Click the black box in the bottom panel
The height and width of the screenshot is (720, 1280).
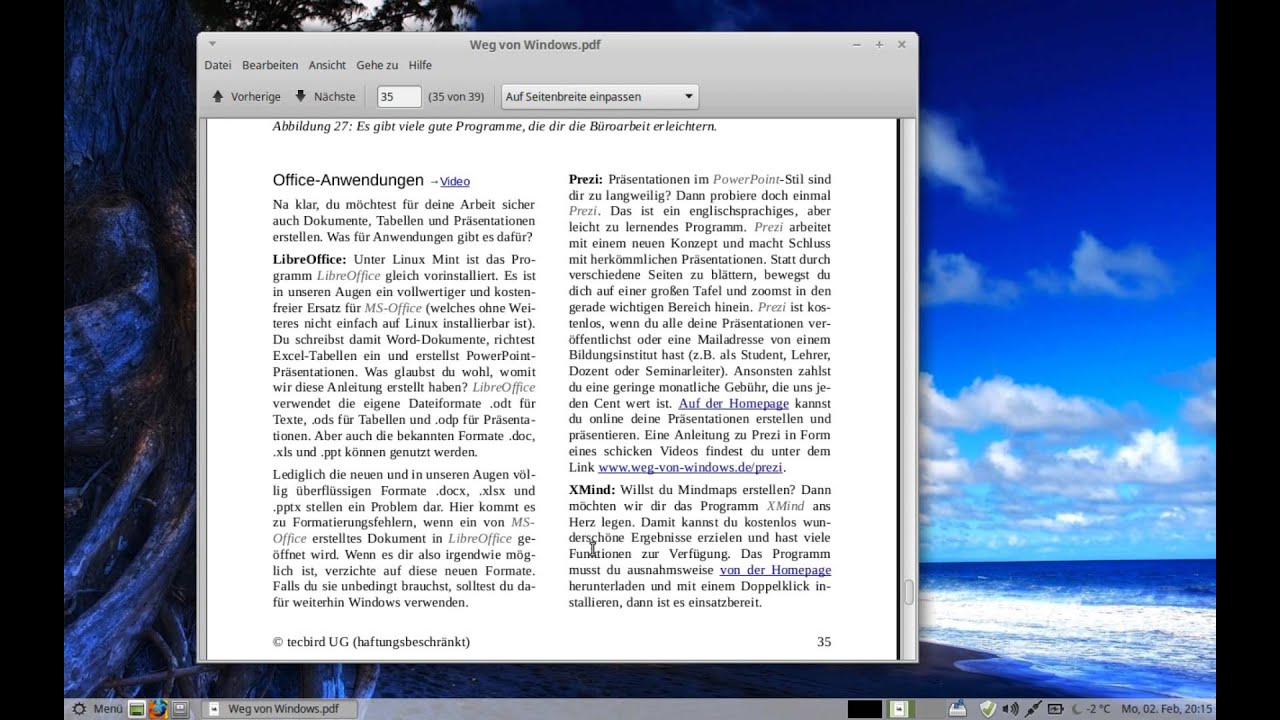click(x=865, y=709)
